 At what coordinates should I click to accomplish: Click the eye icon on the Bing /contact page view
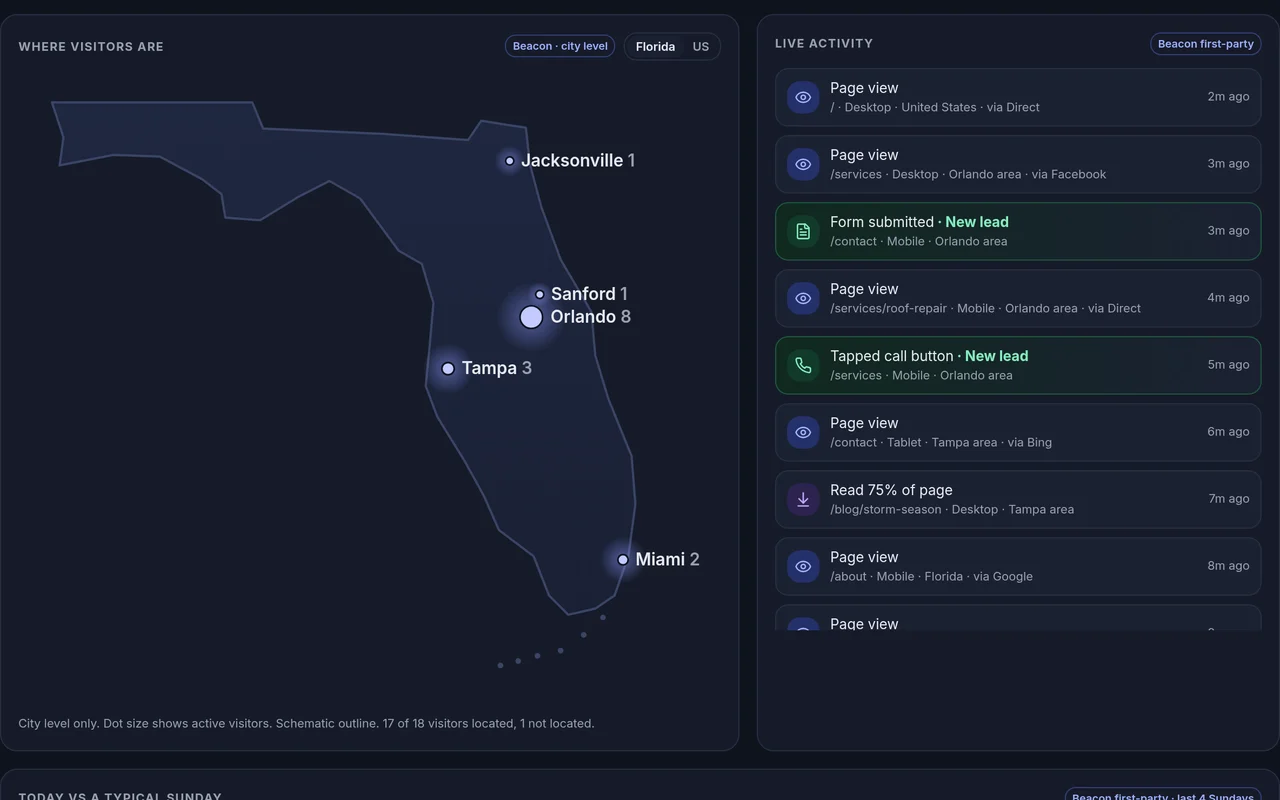click(x=803, y=432)
